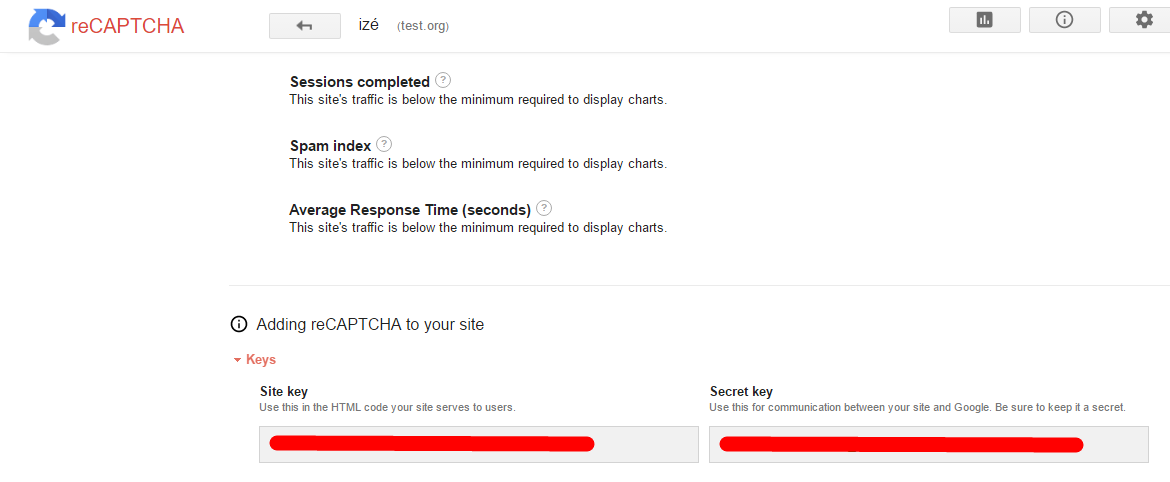Click the reCAPTCHA brand text
This screenshot has height=482, width=1170.
[x=127, y=27]
